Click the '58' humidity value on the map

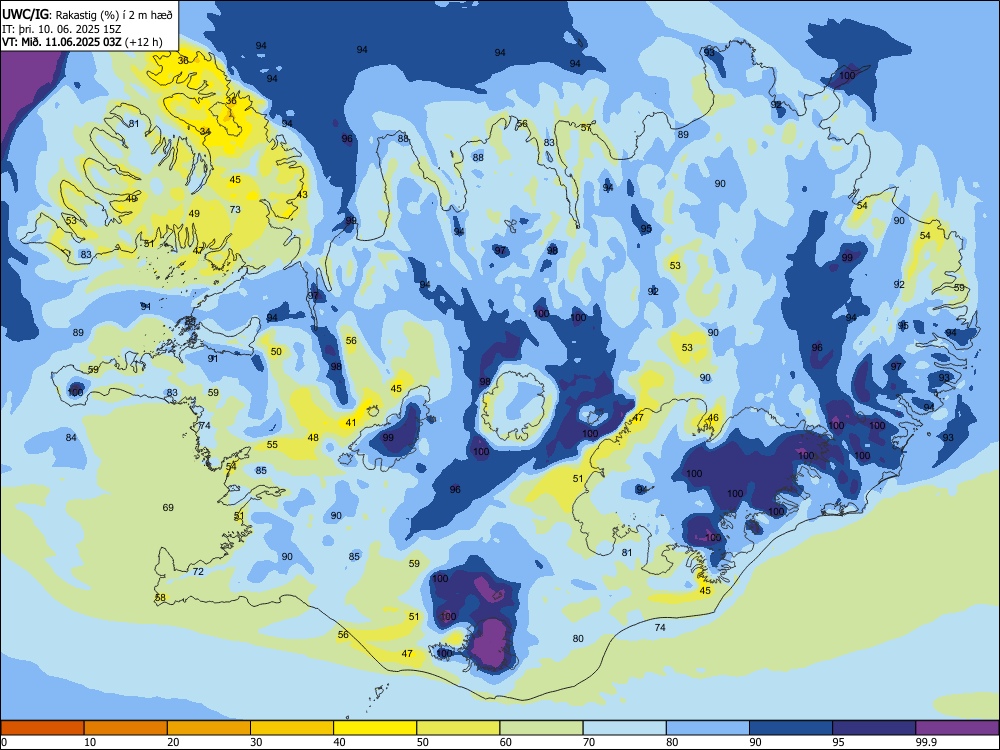(160, 598)
